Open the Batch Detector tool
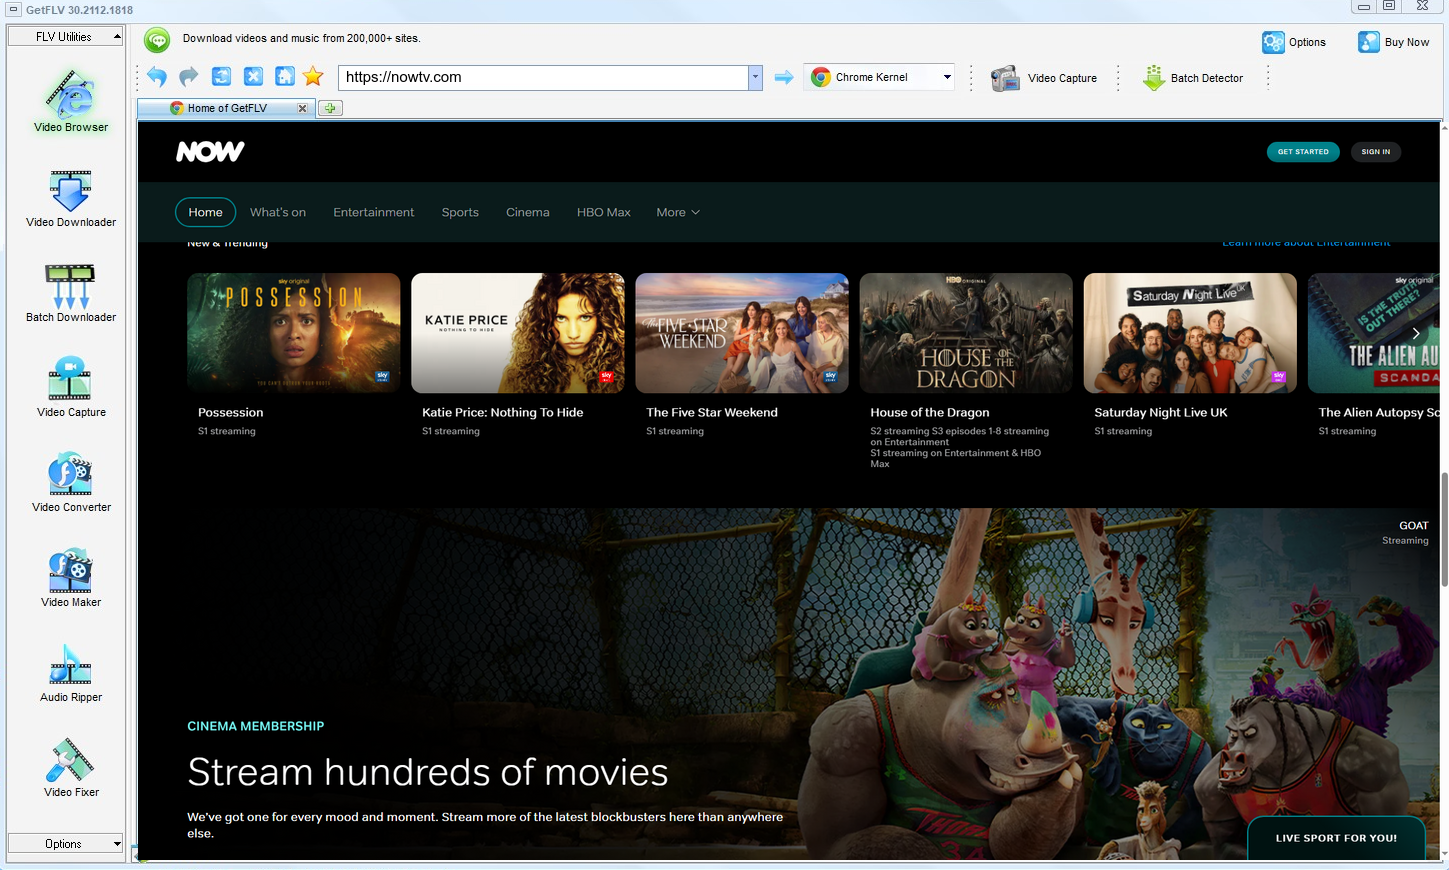Image resolution: width=1449 pixels, height=870 pixels. pyautogui.click(x=1193, y=78)
